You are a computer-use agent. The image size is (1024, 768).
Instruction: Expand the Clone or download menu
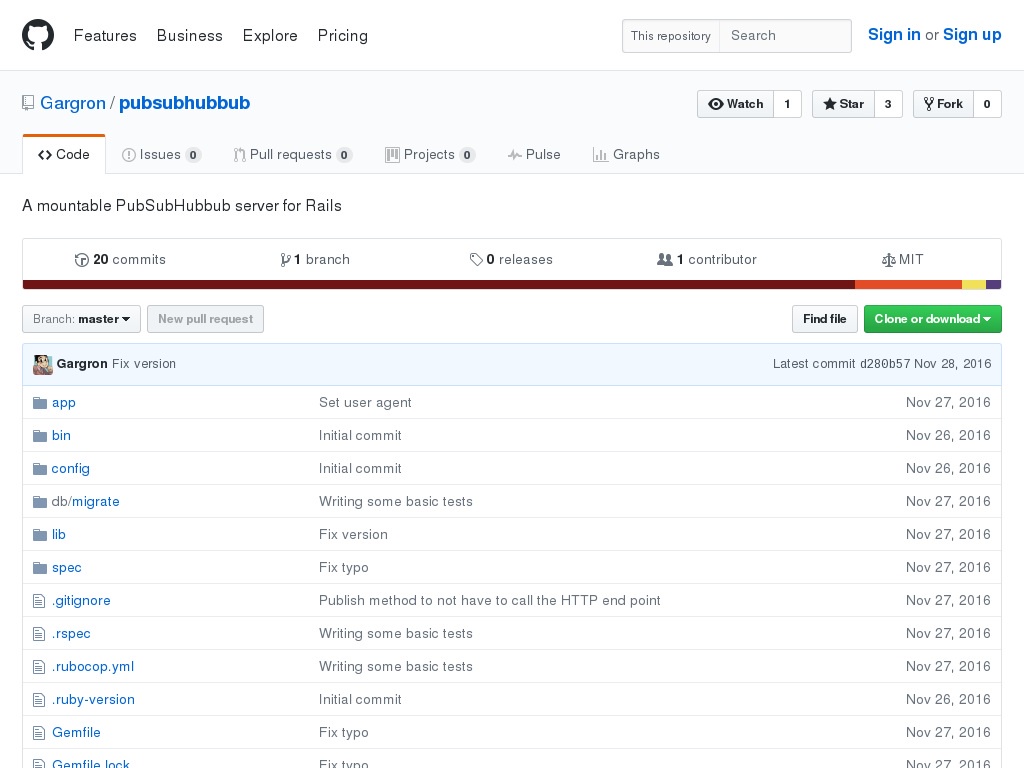(x=933, y=319)
